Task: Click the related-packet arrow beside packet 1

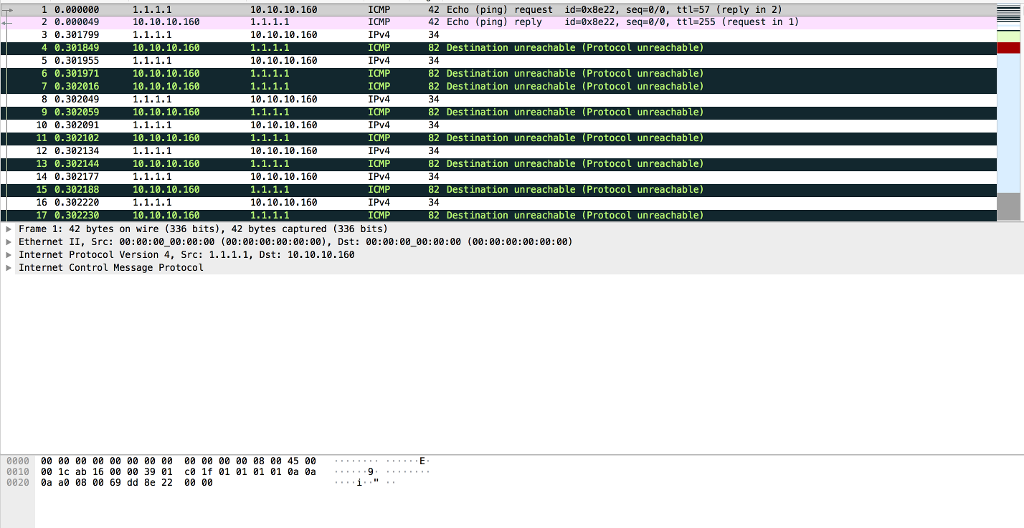Action: [7, 10]
